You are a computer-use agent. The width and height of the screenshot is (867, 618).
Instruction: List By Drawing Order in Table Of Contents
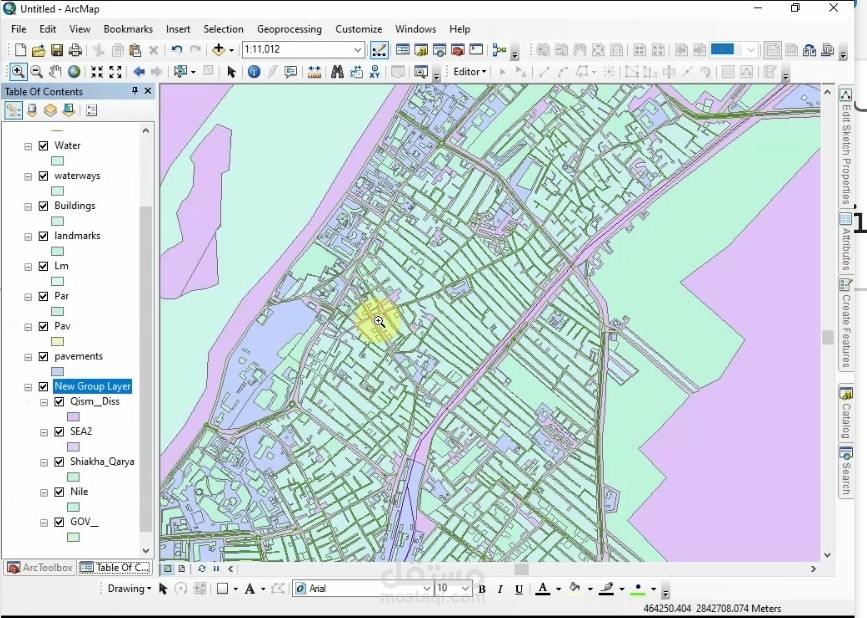click(13, 111)
